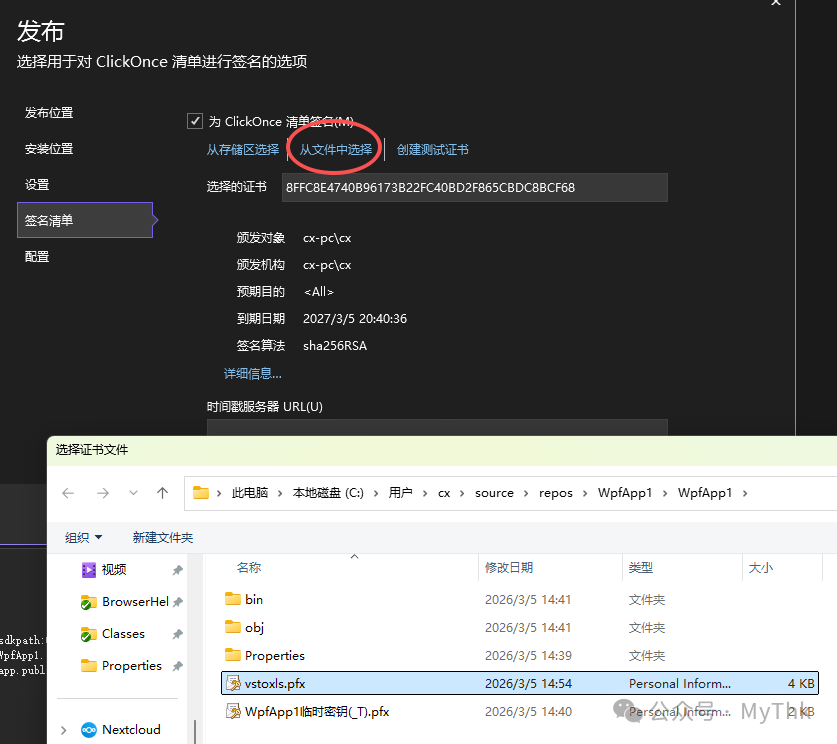Click the Nextcloud cloud icon
This screenshot has width=837, height=744.
click(x=89, y=730)
